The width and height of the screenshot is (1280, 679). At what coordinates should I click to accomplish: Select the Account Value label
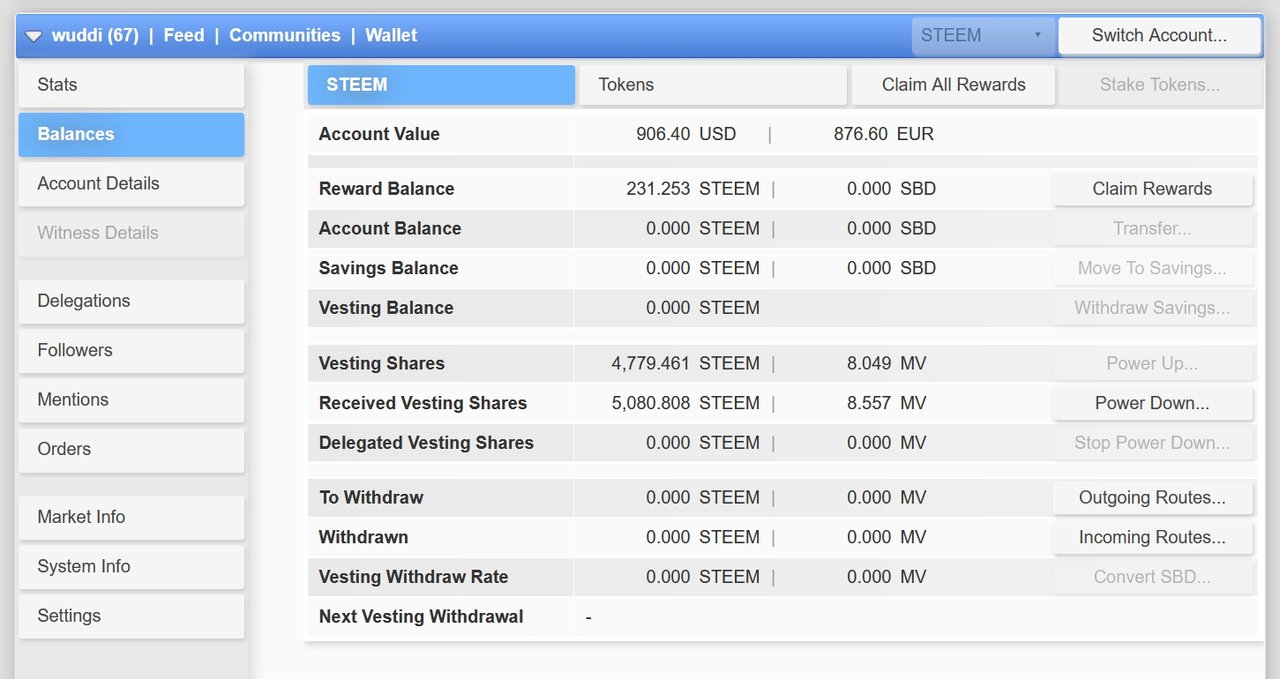pyautogui.click(x=379, y=134)
